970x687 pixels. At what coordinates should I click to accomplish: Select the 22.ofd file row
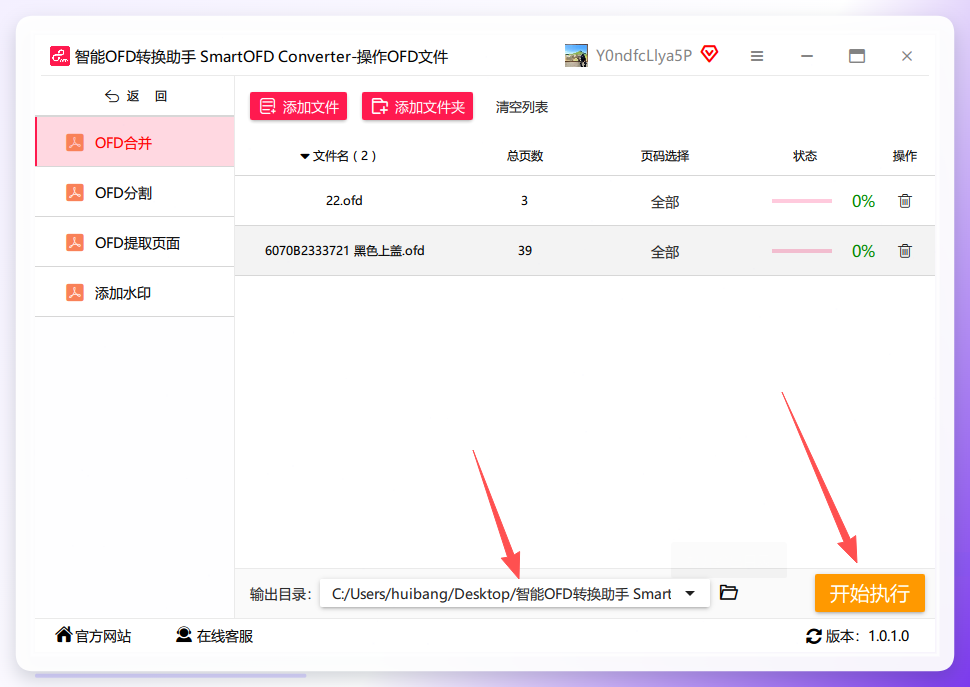[x=585, y=200]
